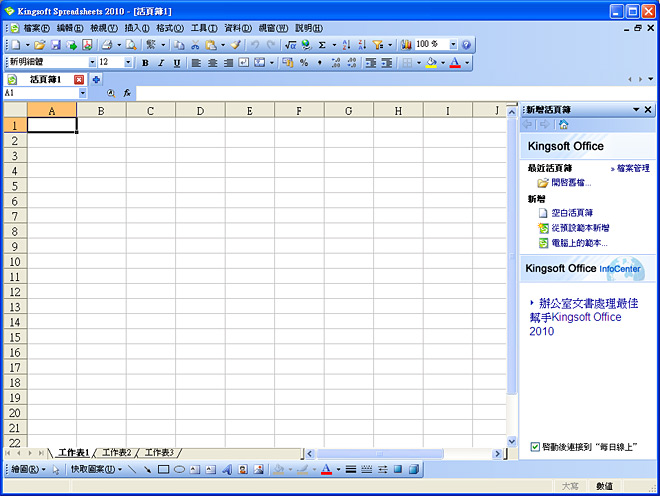Click the Print icon
The image size is (660, 496).
coord(107,45)
